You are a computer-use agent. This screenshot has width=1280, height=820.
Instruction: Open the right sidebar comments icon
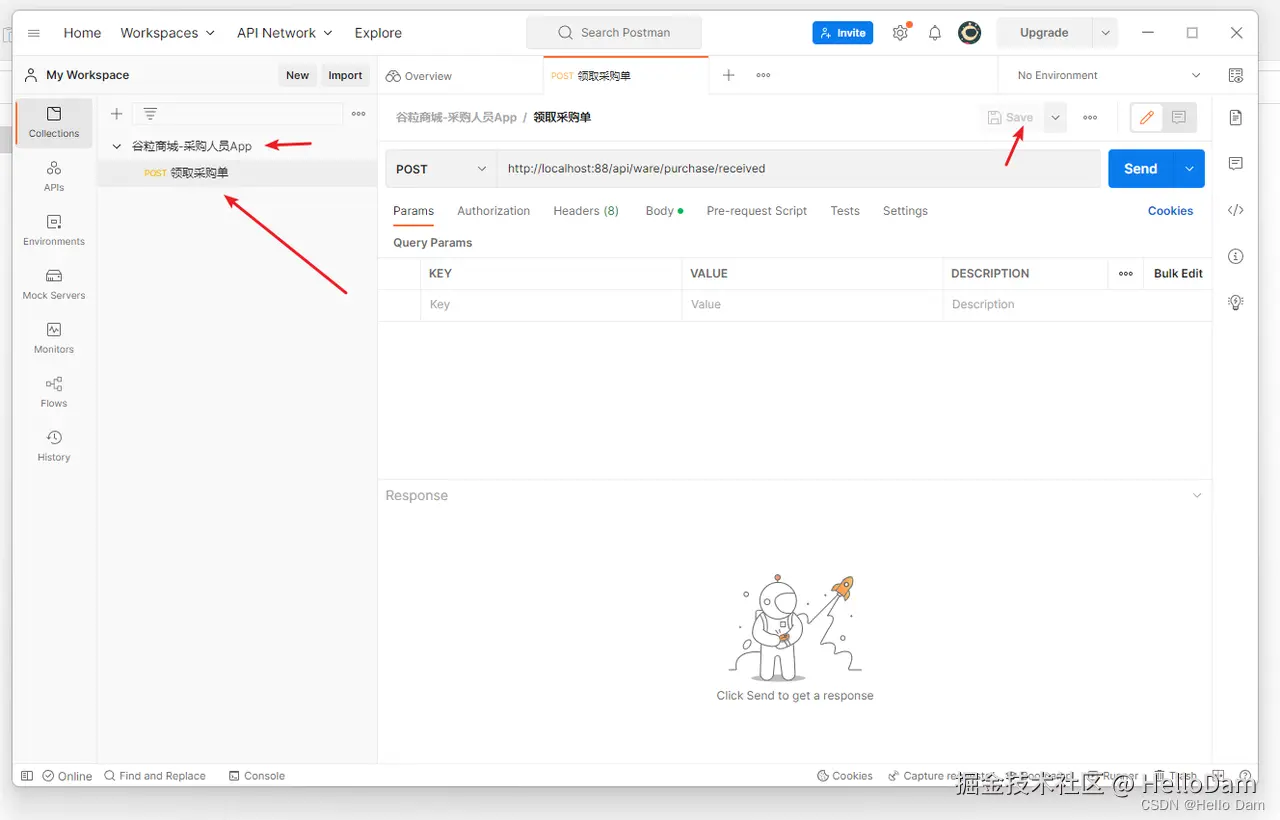(x=1236, y=163)
